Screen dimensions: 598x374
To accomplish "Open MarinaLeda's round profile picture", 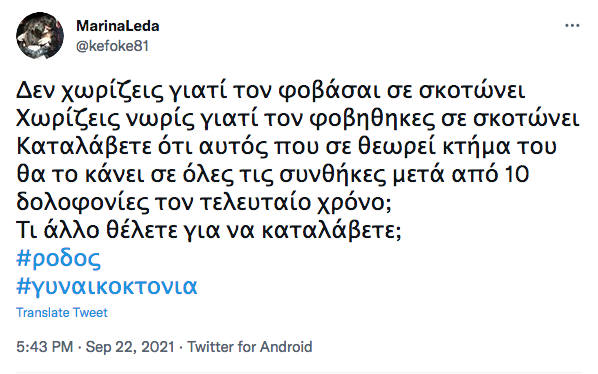I will 40,35.
